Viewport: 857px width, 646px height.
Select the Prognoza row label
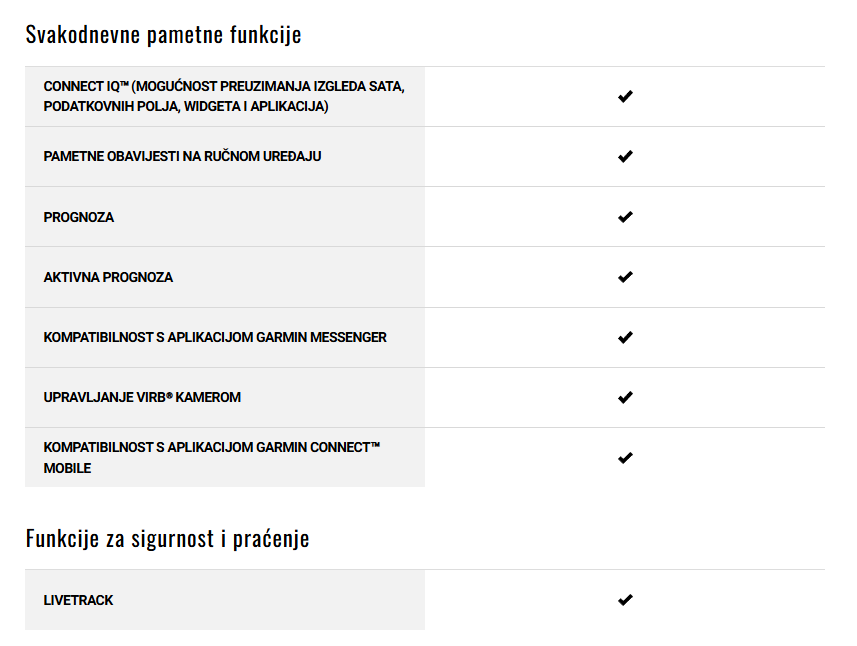click(x=79, y=217)
